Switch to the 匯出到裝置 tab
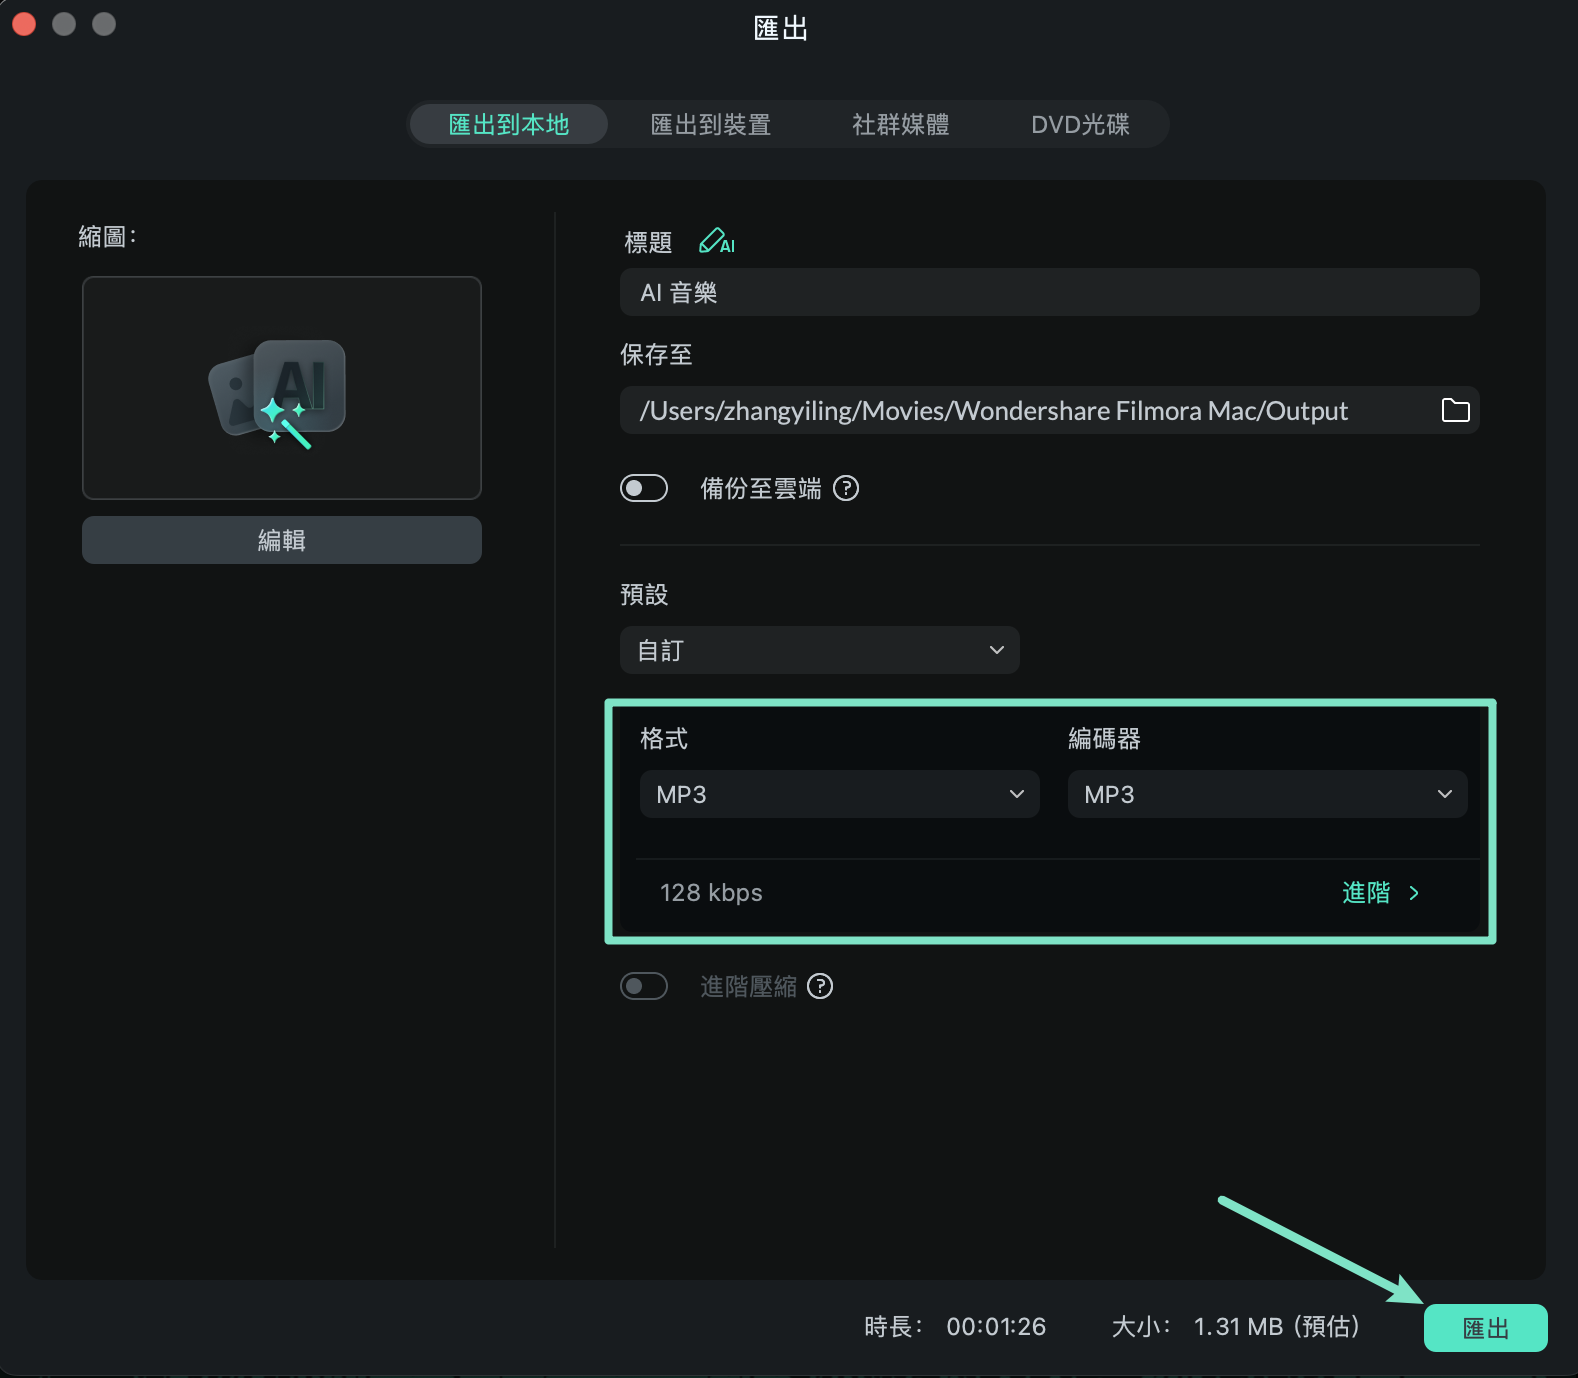This screenshot has width=1578, height=1378. pyautogui.click(x=711, y=124)
